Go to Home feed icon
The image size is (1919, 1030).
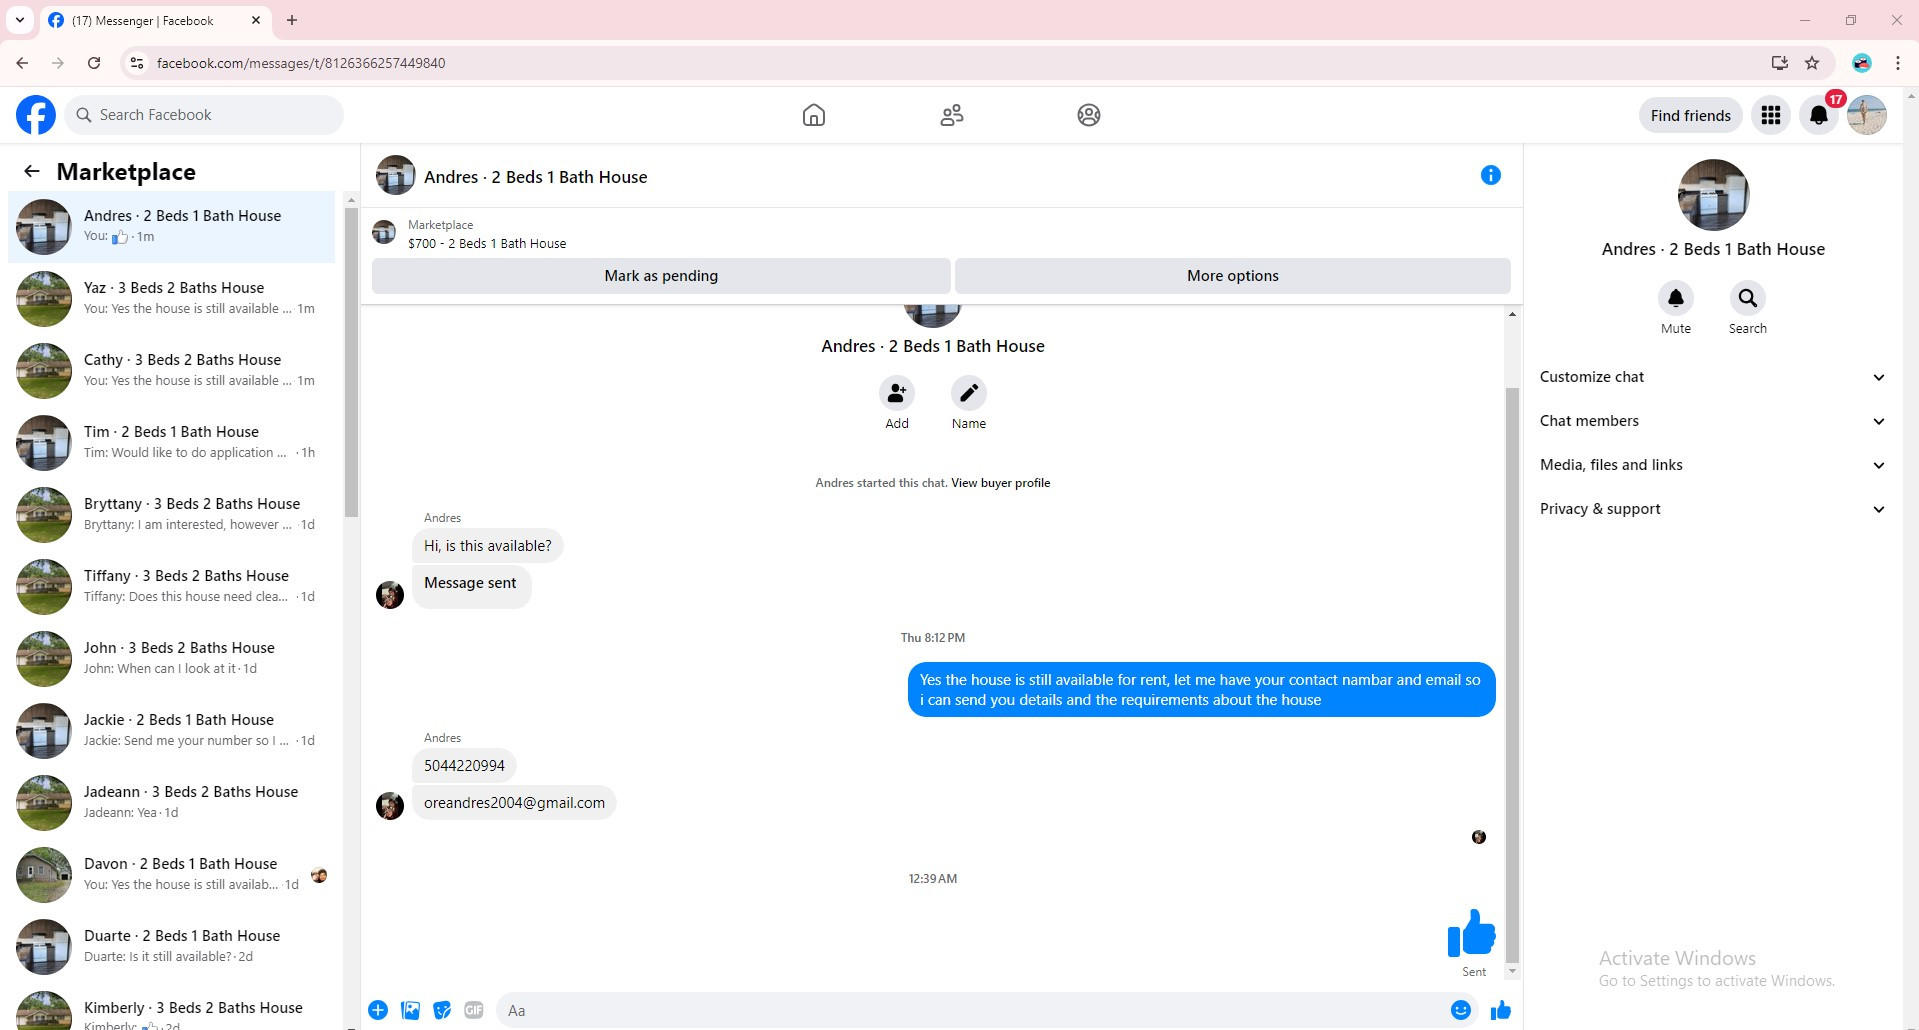click(x=814, y=115)
